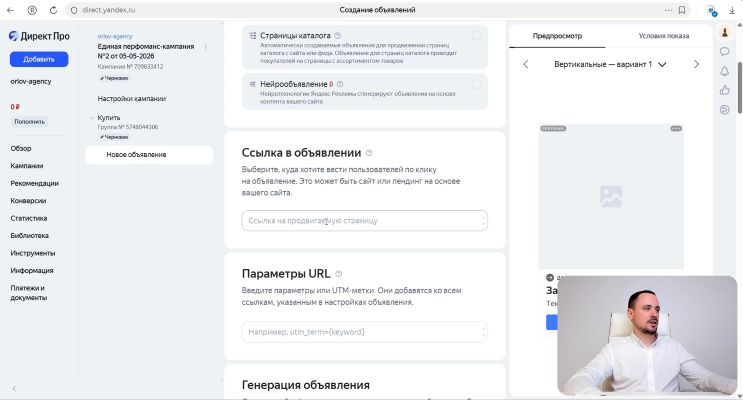Collapse the left sidebar arrow at bottom
This screenshot has width=743, height=400.
point(14,388)
